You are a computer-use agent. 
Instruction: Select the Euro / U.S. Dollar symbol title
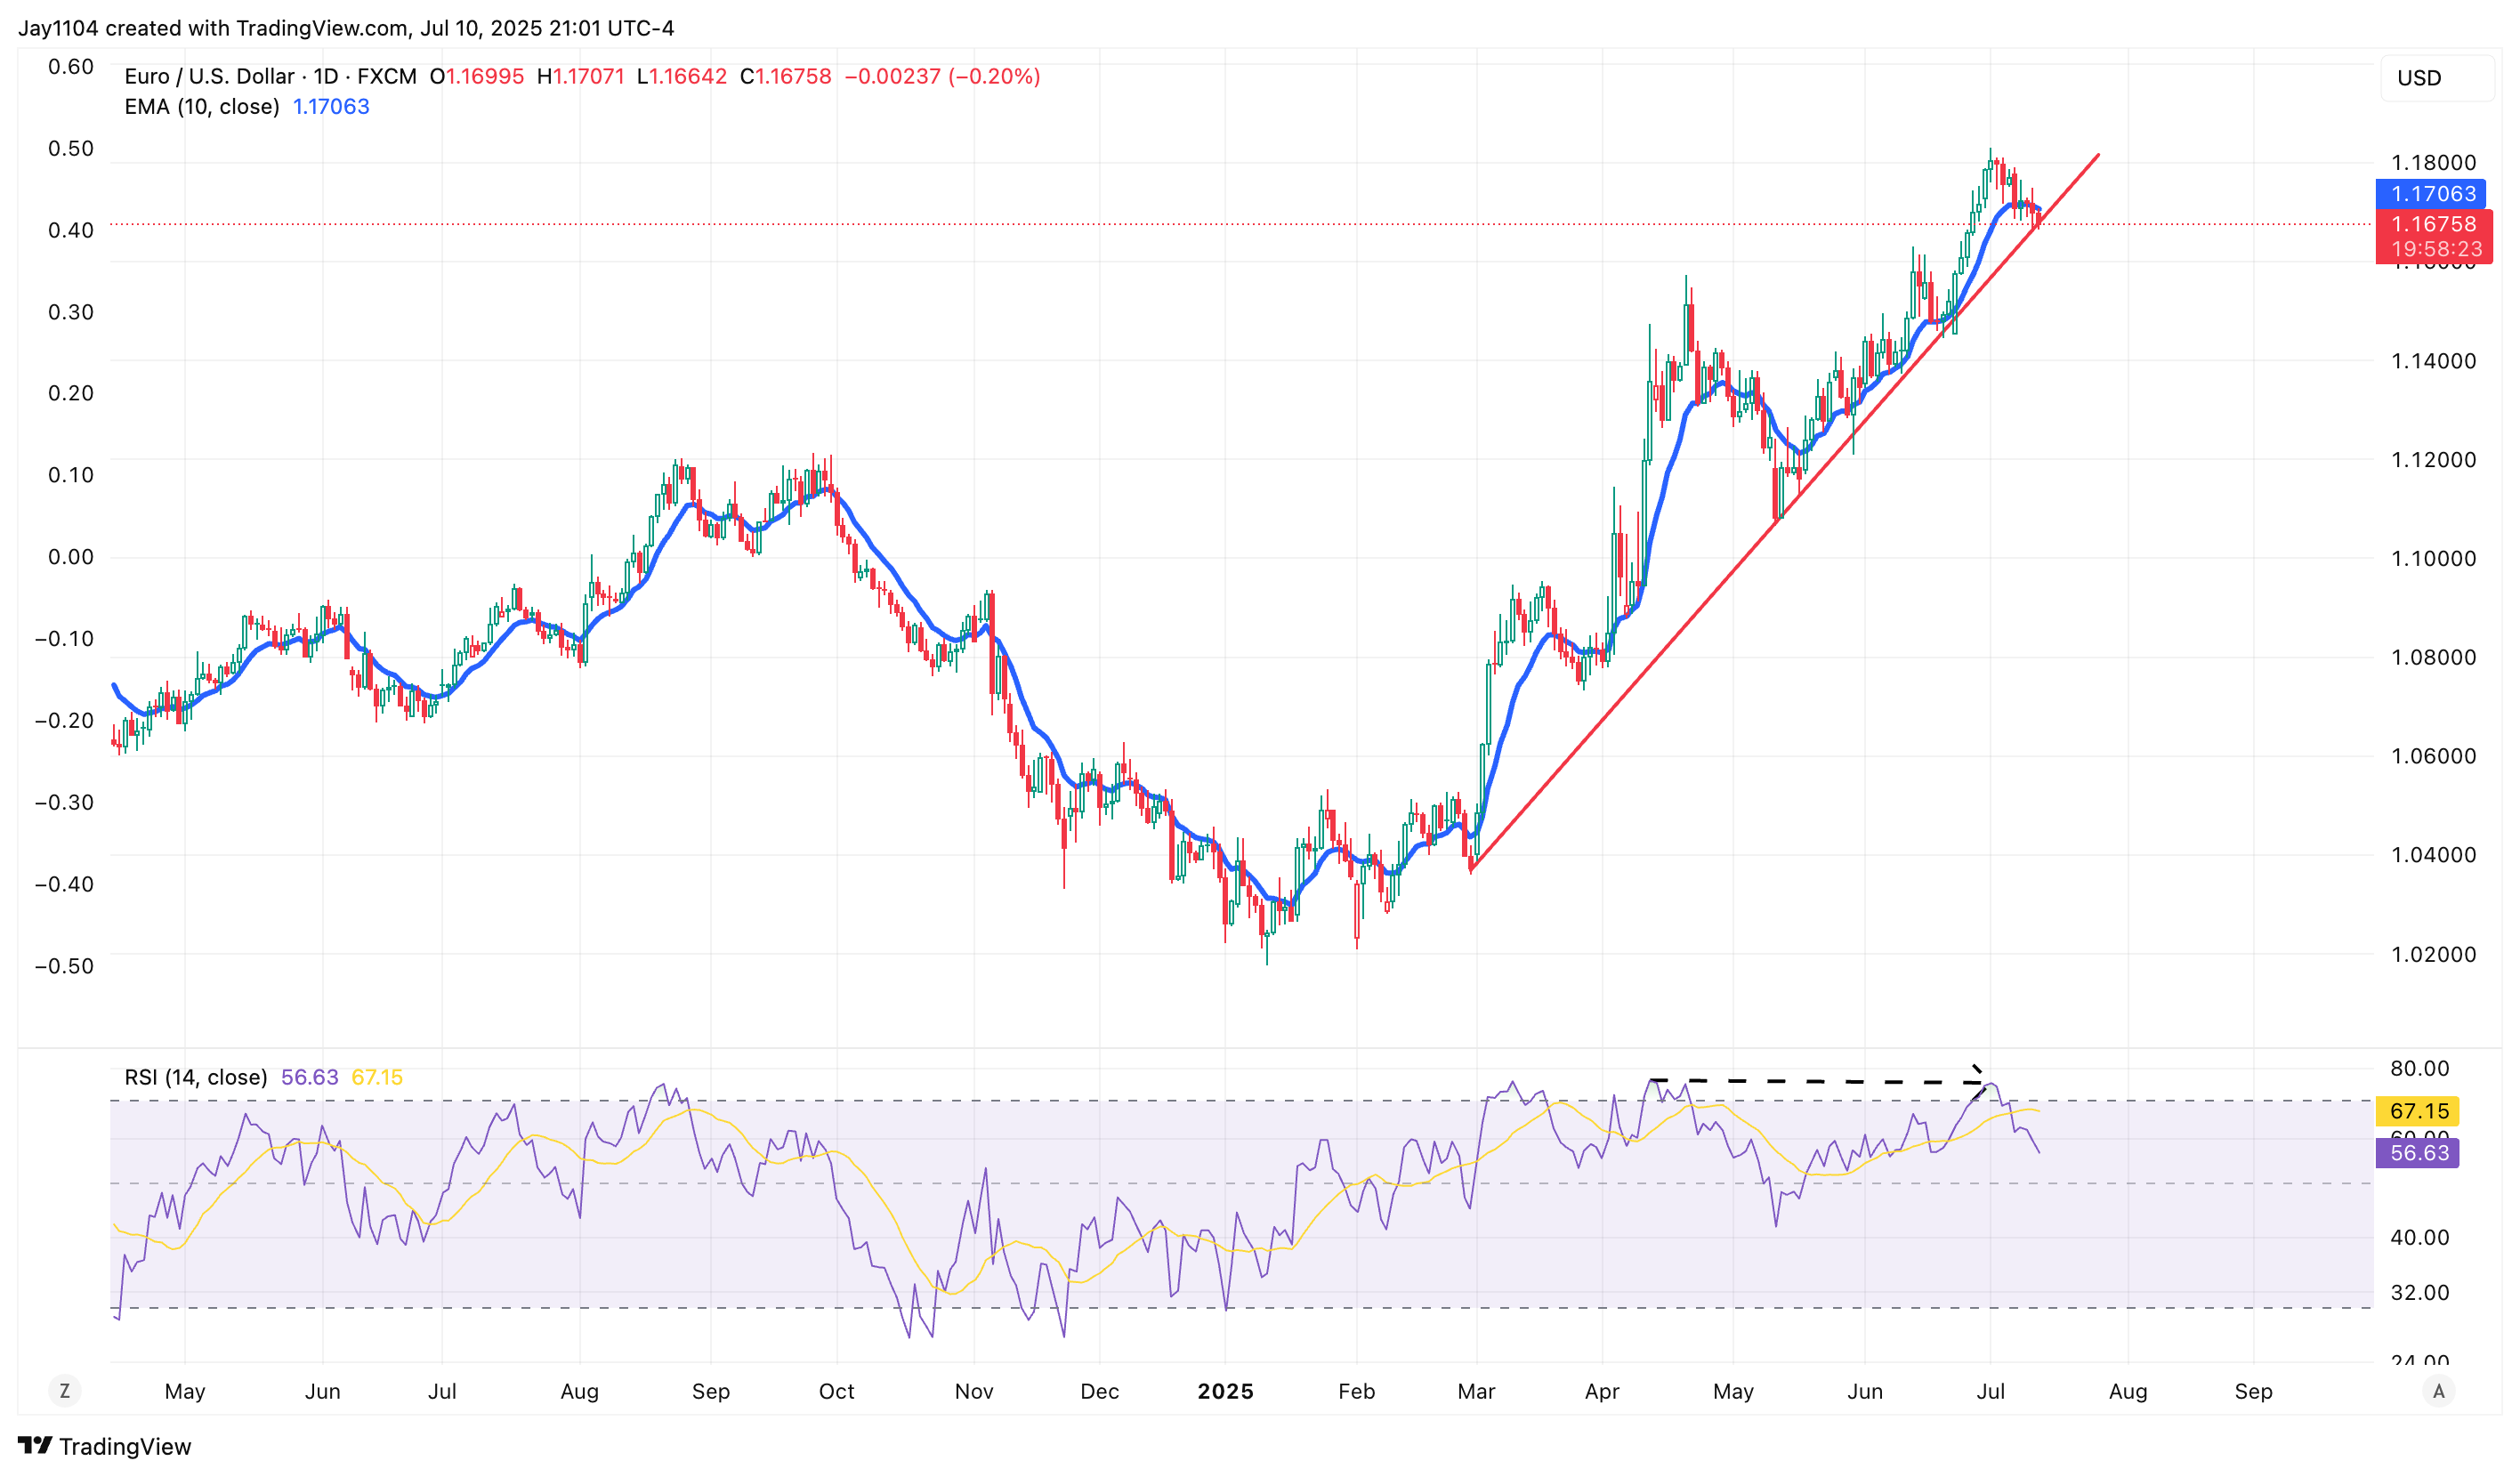(209, 77)
